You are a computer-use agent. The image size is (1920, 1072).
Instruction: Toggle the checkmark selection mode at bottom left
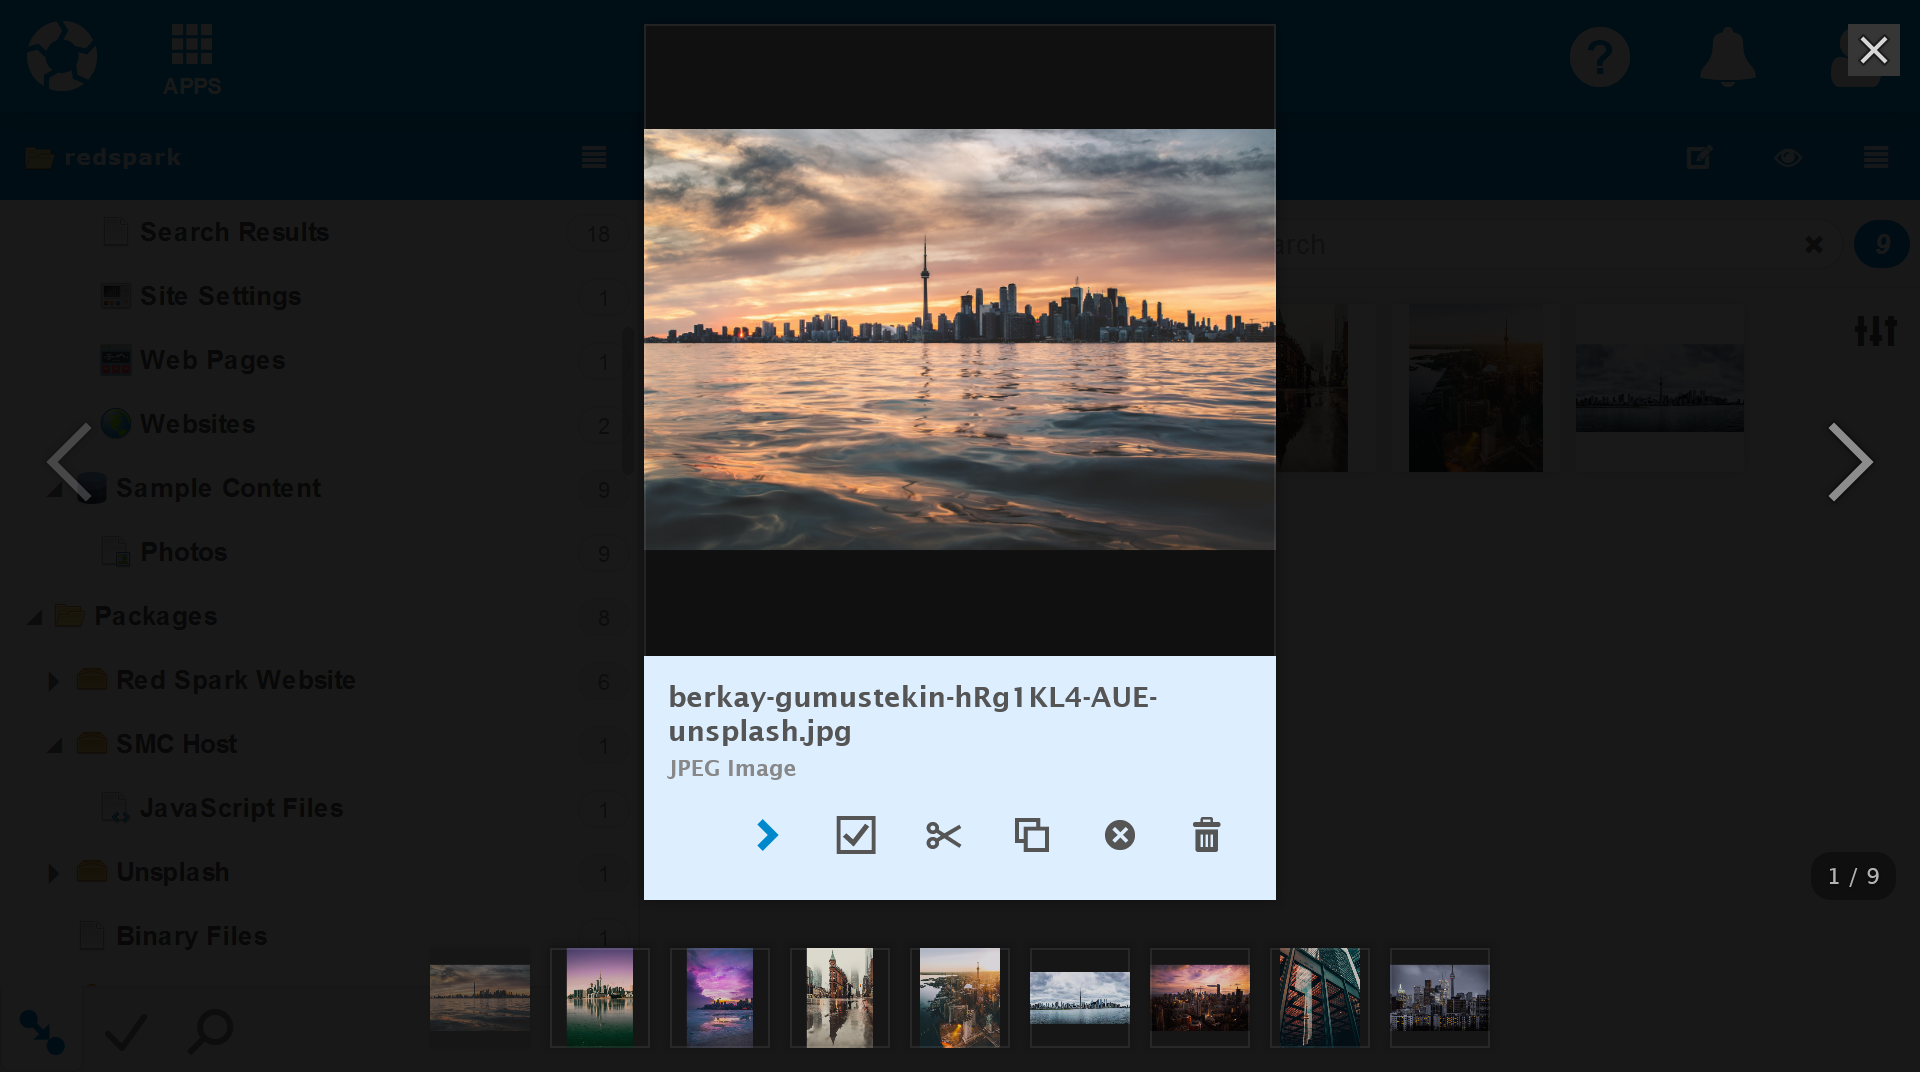pos(126,1031)
